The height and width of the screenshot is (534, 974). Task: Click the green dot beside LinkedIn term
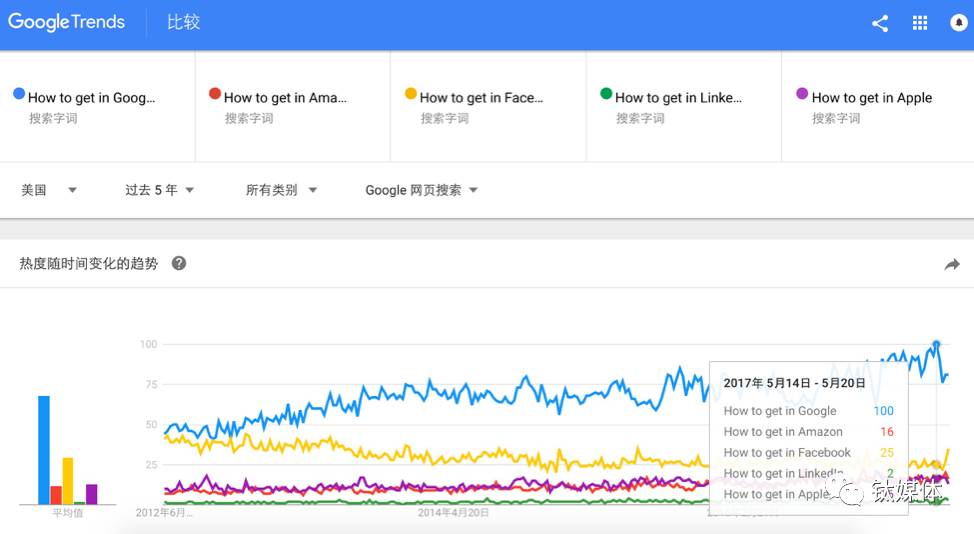click(x=606, y=94)
